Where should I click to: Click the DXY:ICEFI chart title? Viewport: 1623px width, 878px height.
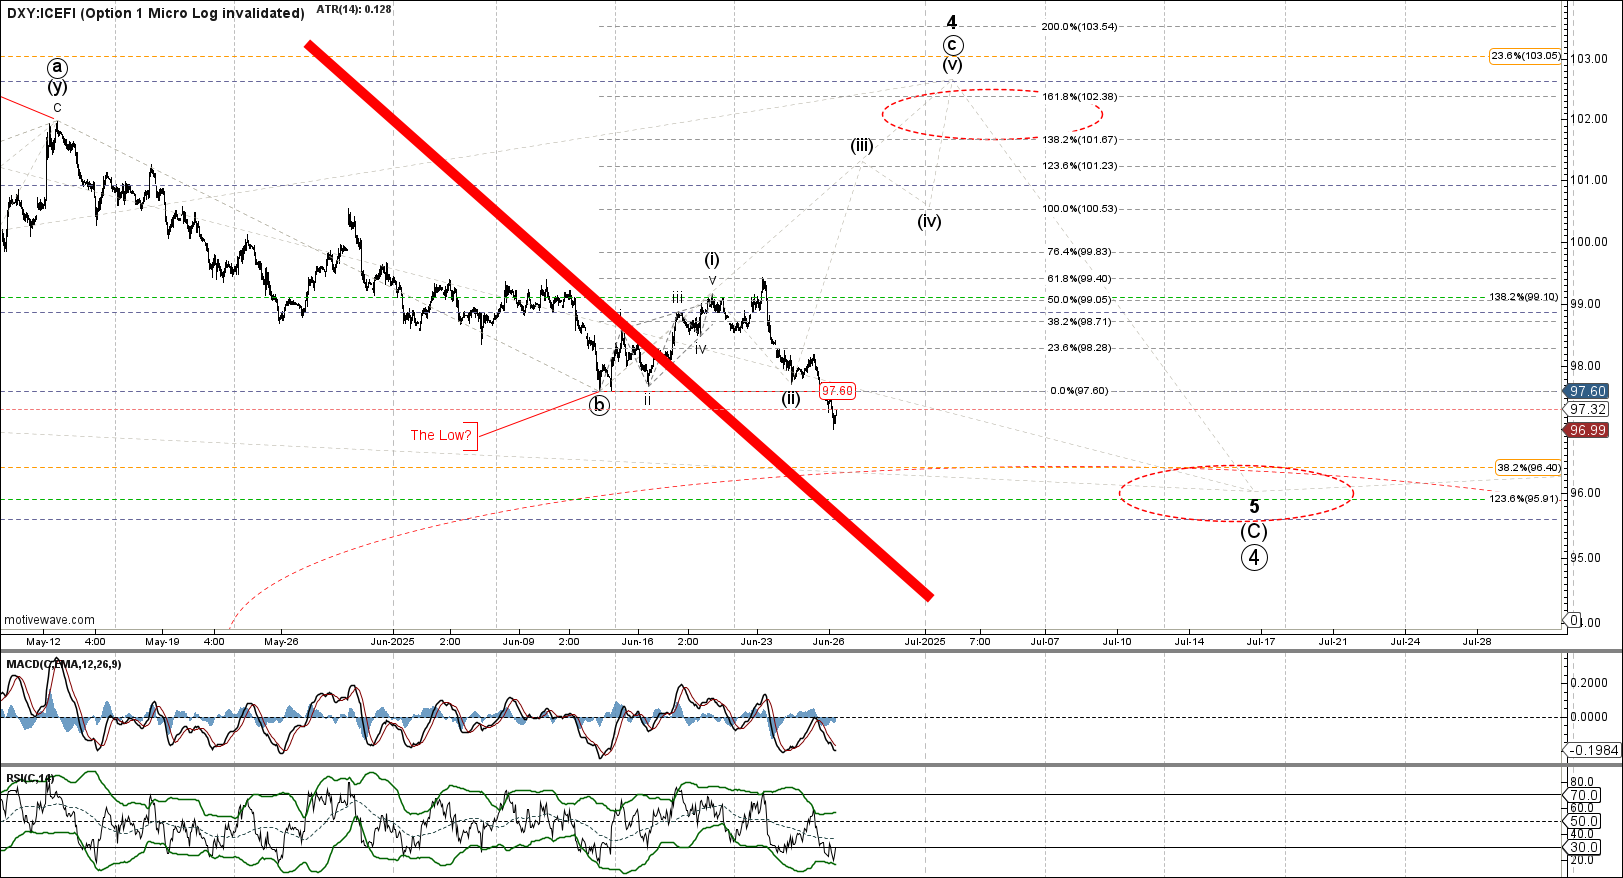(155, 13)
